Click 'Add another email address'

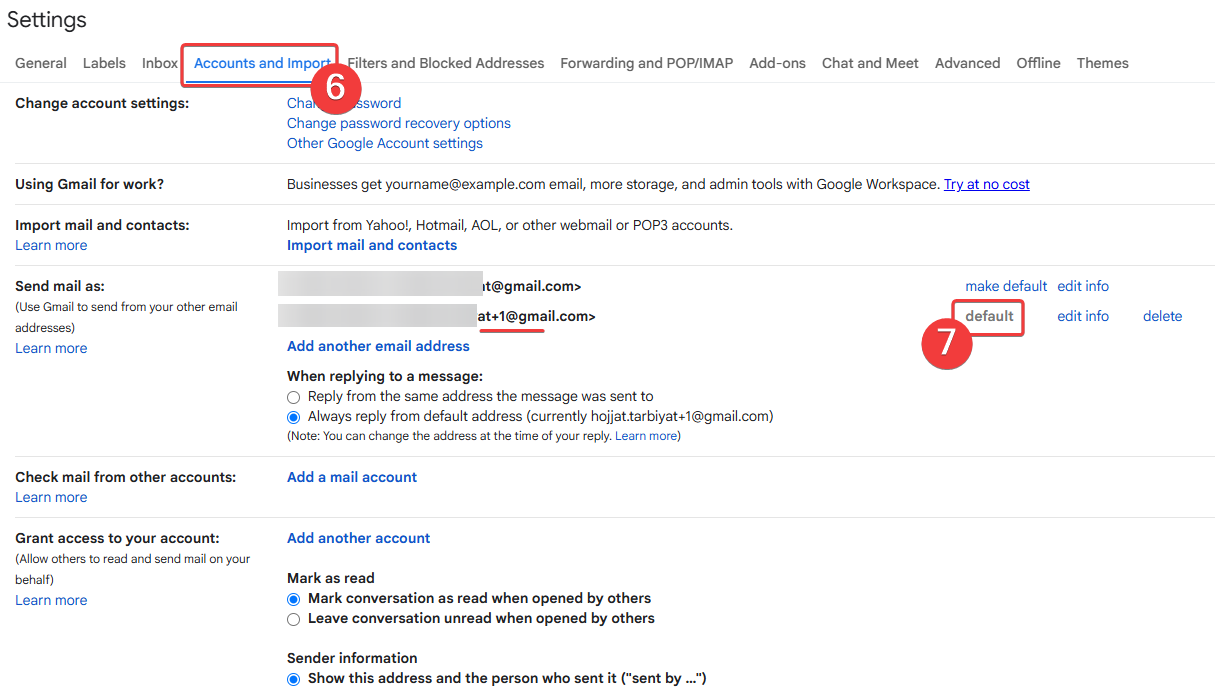(x=378, y=346)
